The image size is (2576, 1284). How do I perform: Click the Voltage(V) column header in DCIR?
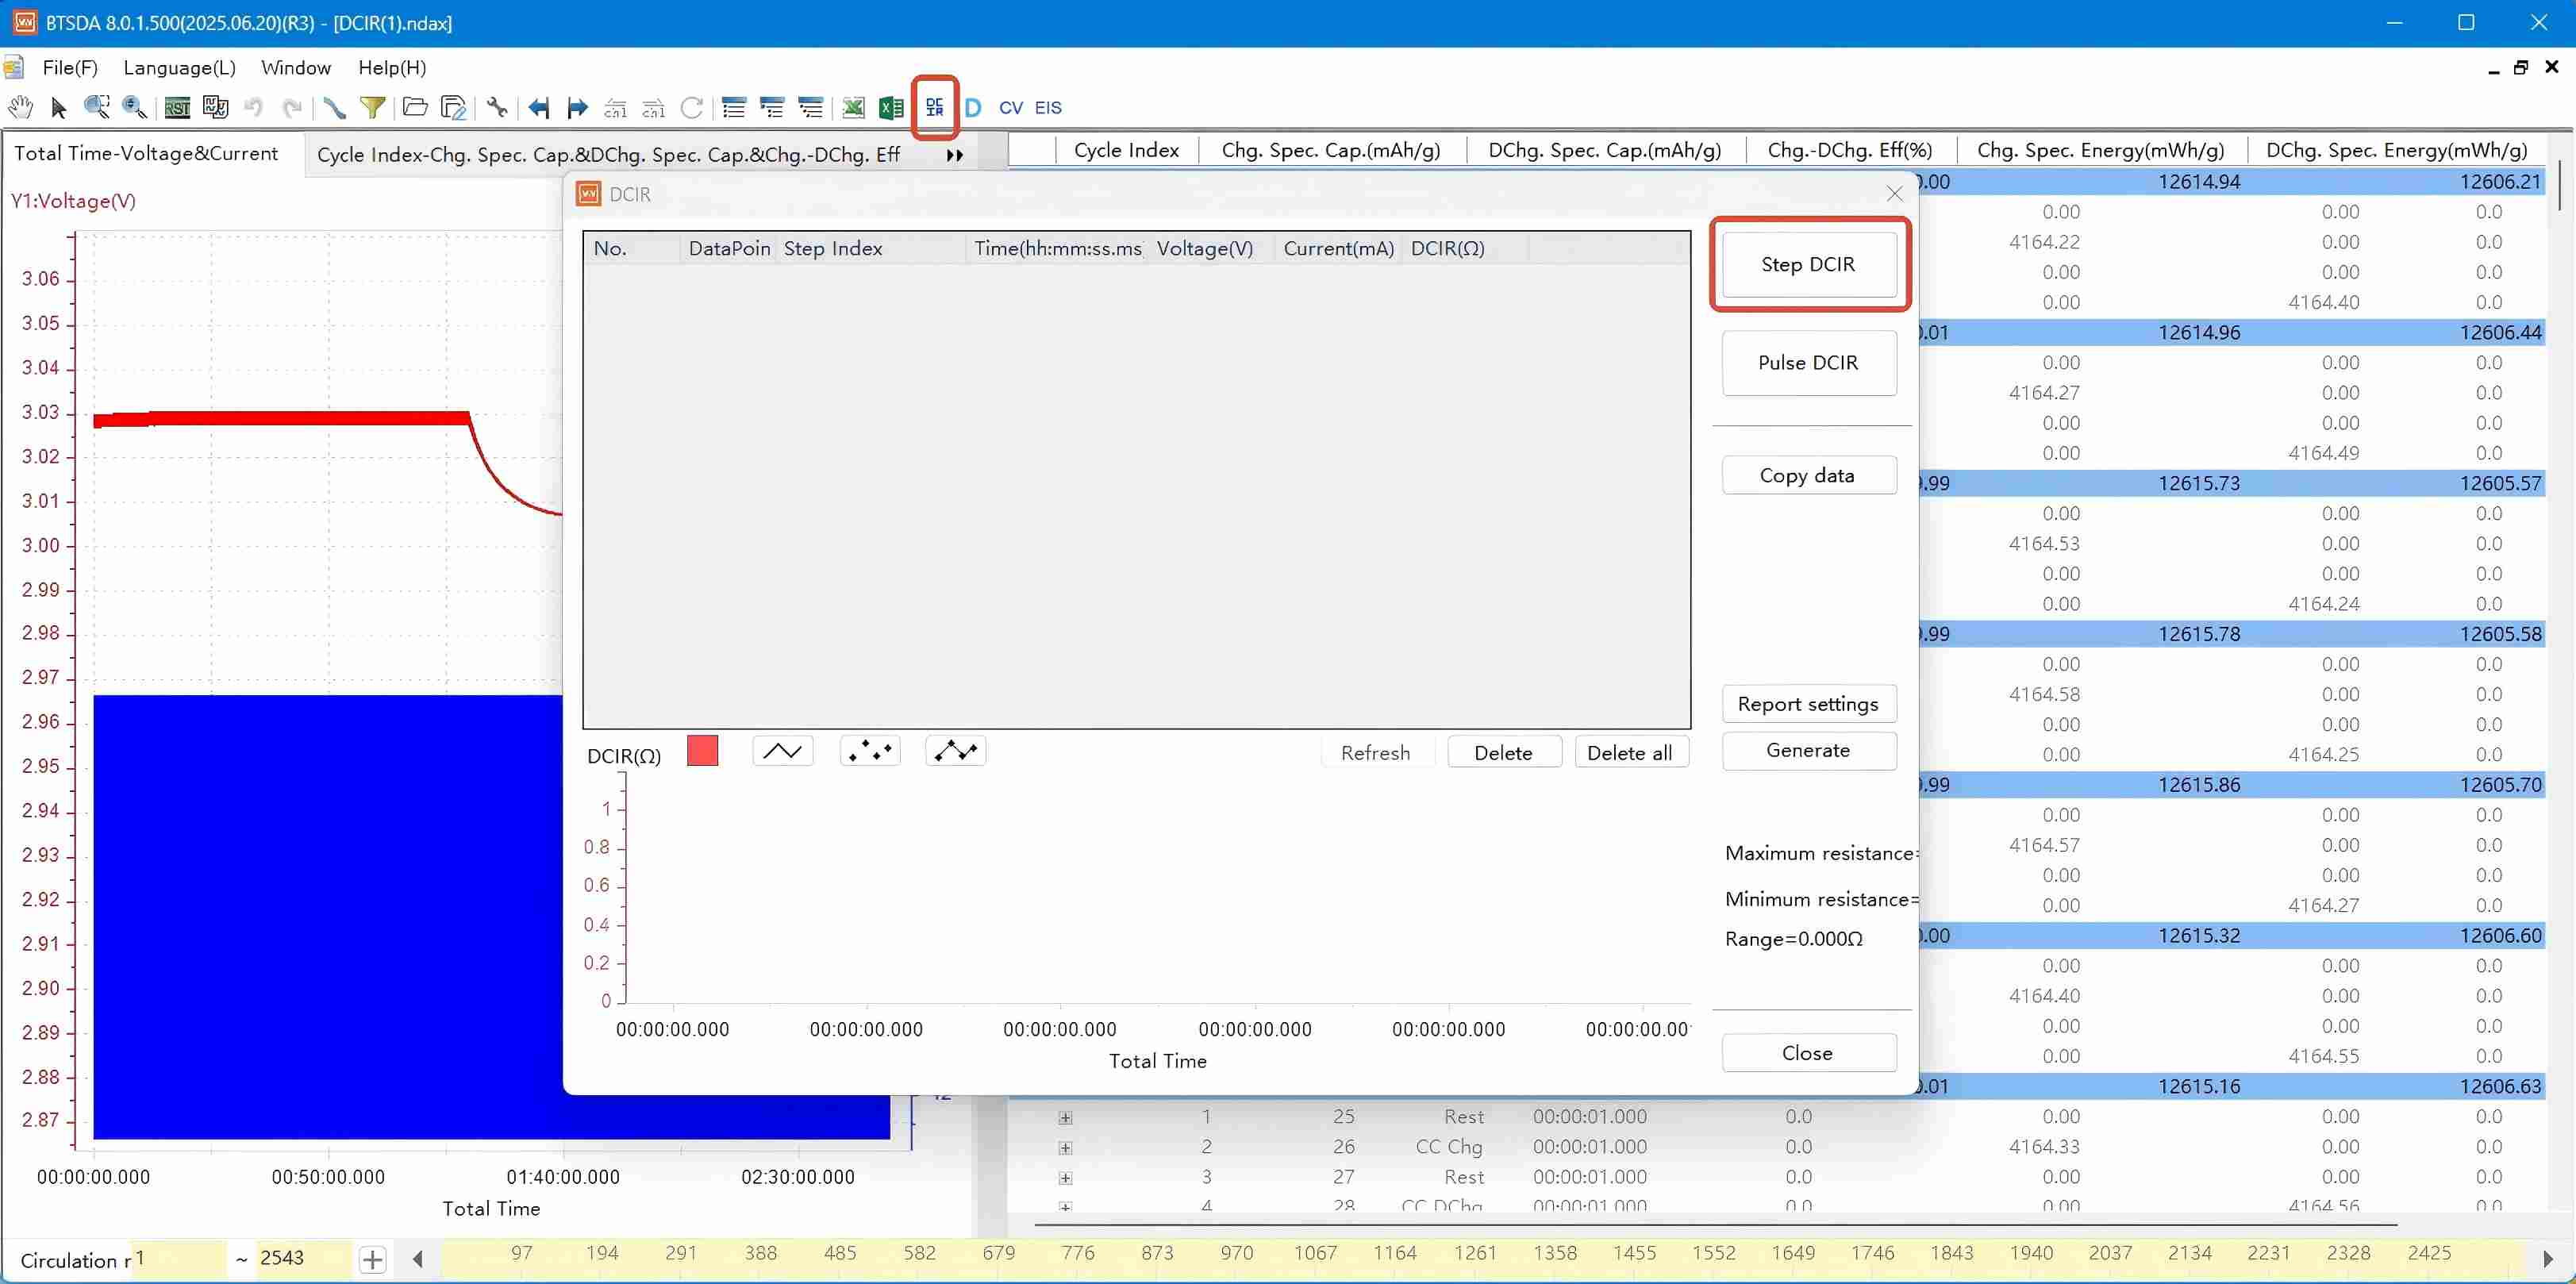pos(1212,249)
